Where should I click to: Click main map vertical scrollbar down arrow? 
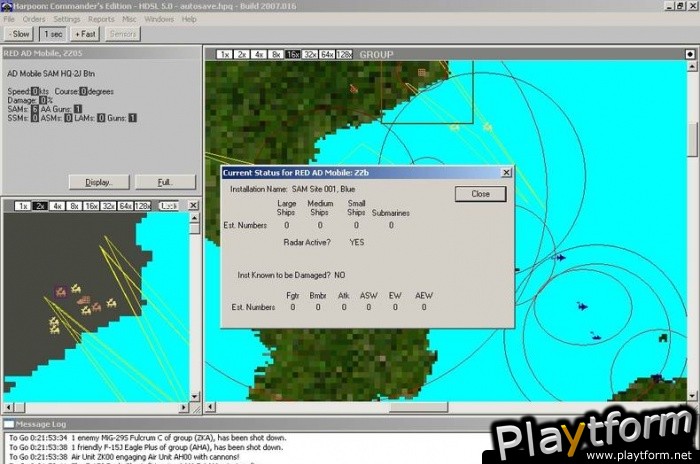click(692, 396)
